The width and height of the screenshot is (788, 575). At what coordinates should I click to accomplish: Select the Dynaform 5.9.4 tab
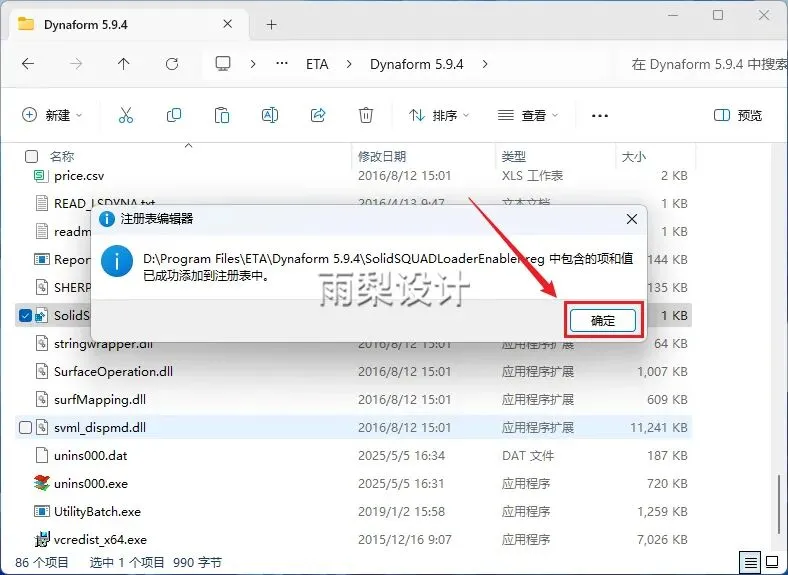[129, 24]
